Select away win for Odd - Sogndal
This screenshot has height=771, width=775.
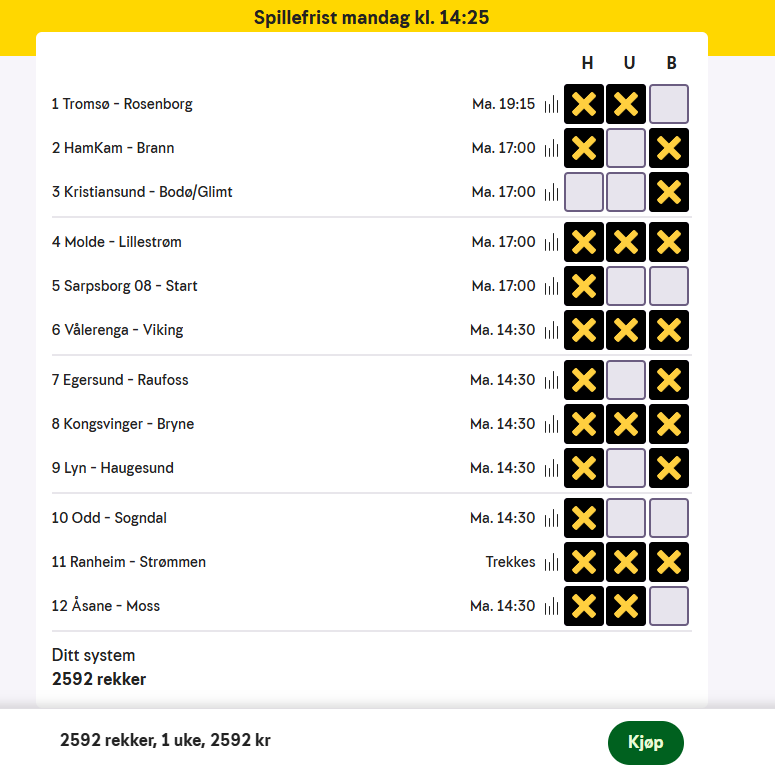click(669, 518)
